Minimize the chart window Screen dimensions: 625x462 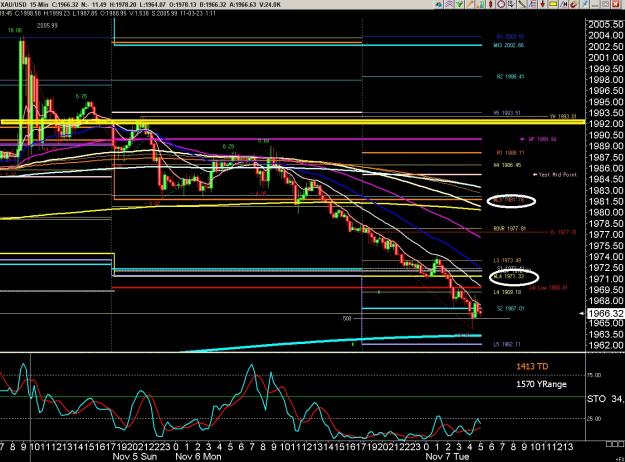(596, 4)
